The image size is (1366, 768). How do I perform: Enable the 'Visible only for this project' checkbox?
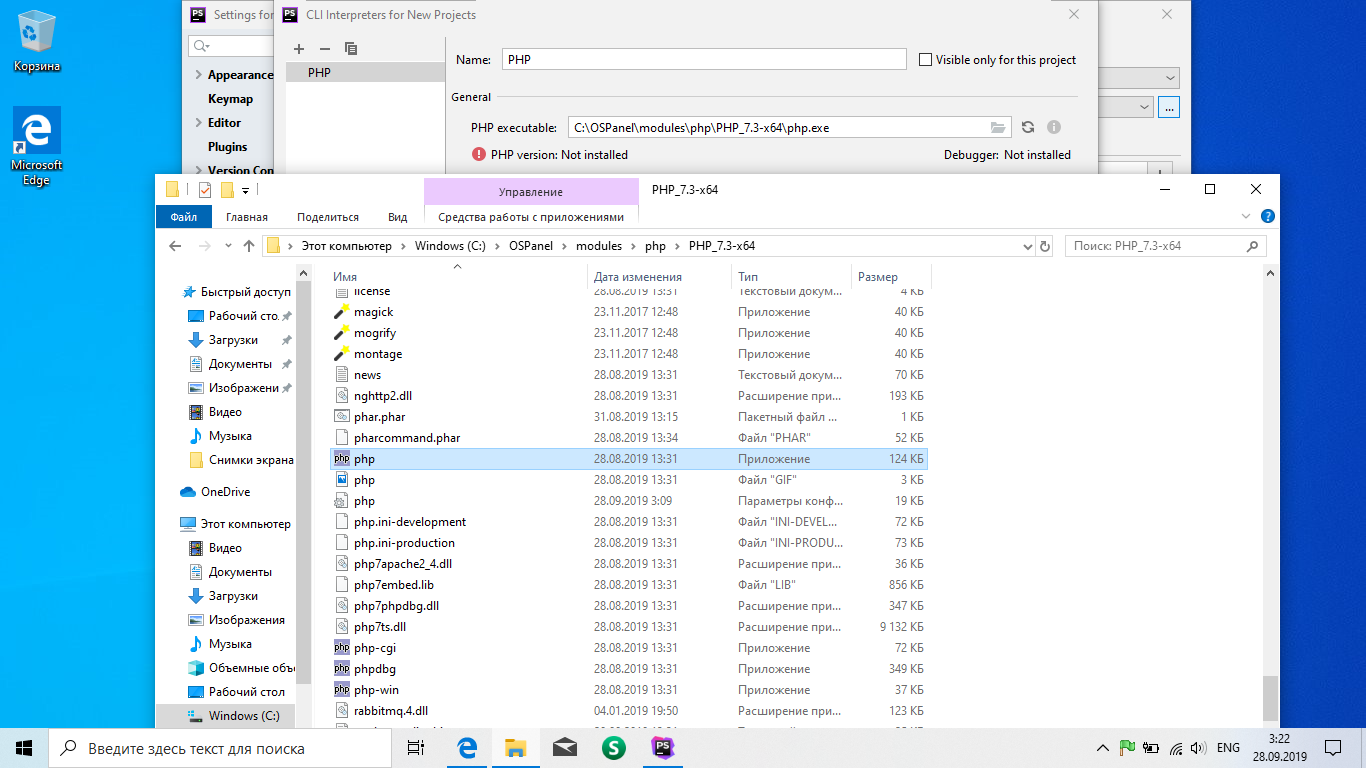(925, 59)
